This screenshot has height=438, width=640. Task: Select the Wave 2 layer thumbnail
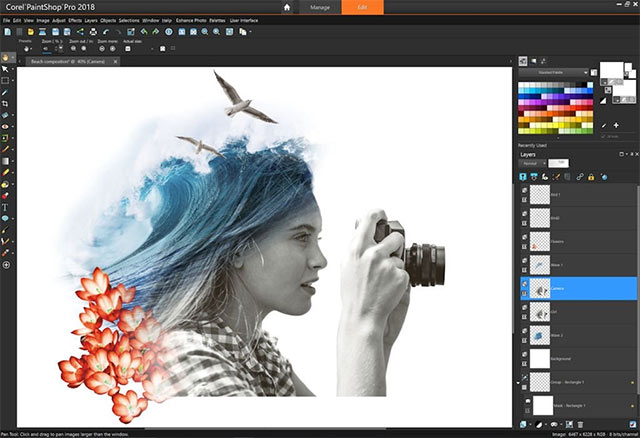(540, 335)
